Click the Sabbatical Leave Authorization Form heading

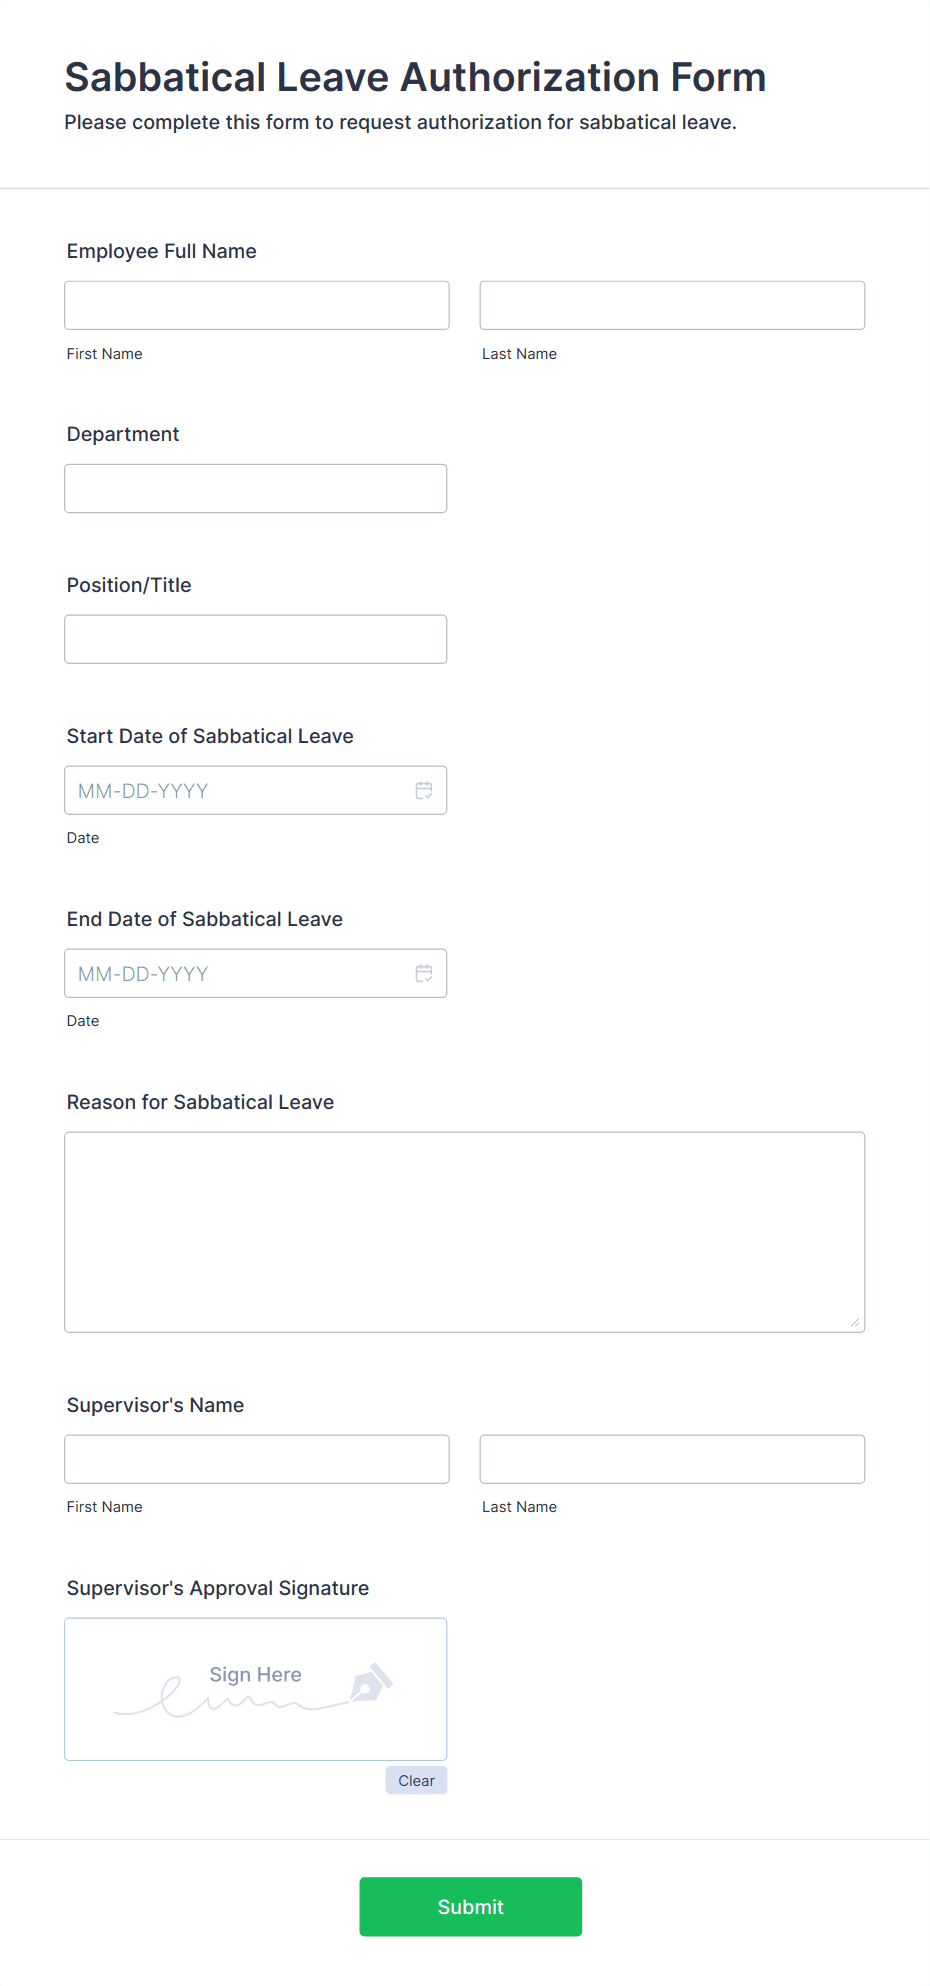click(x=415, y=77)
